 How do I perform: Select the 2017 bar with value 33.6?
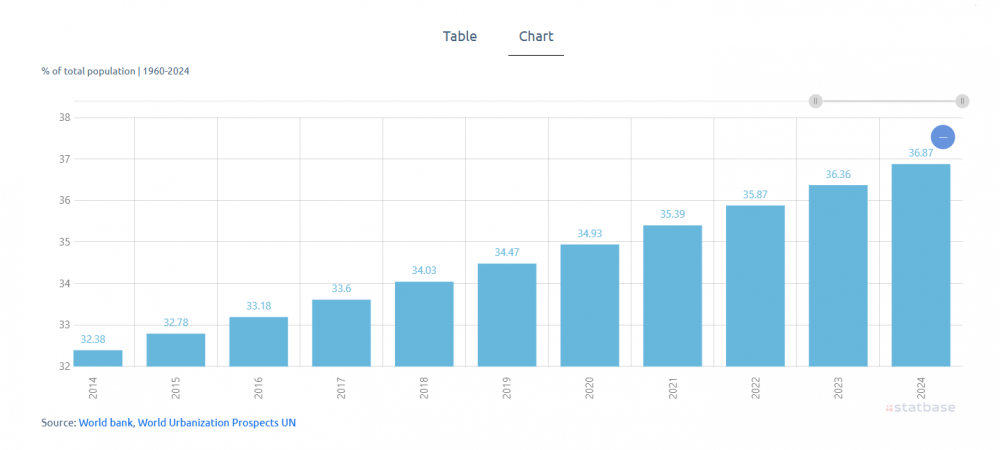341,332
